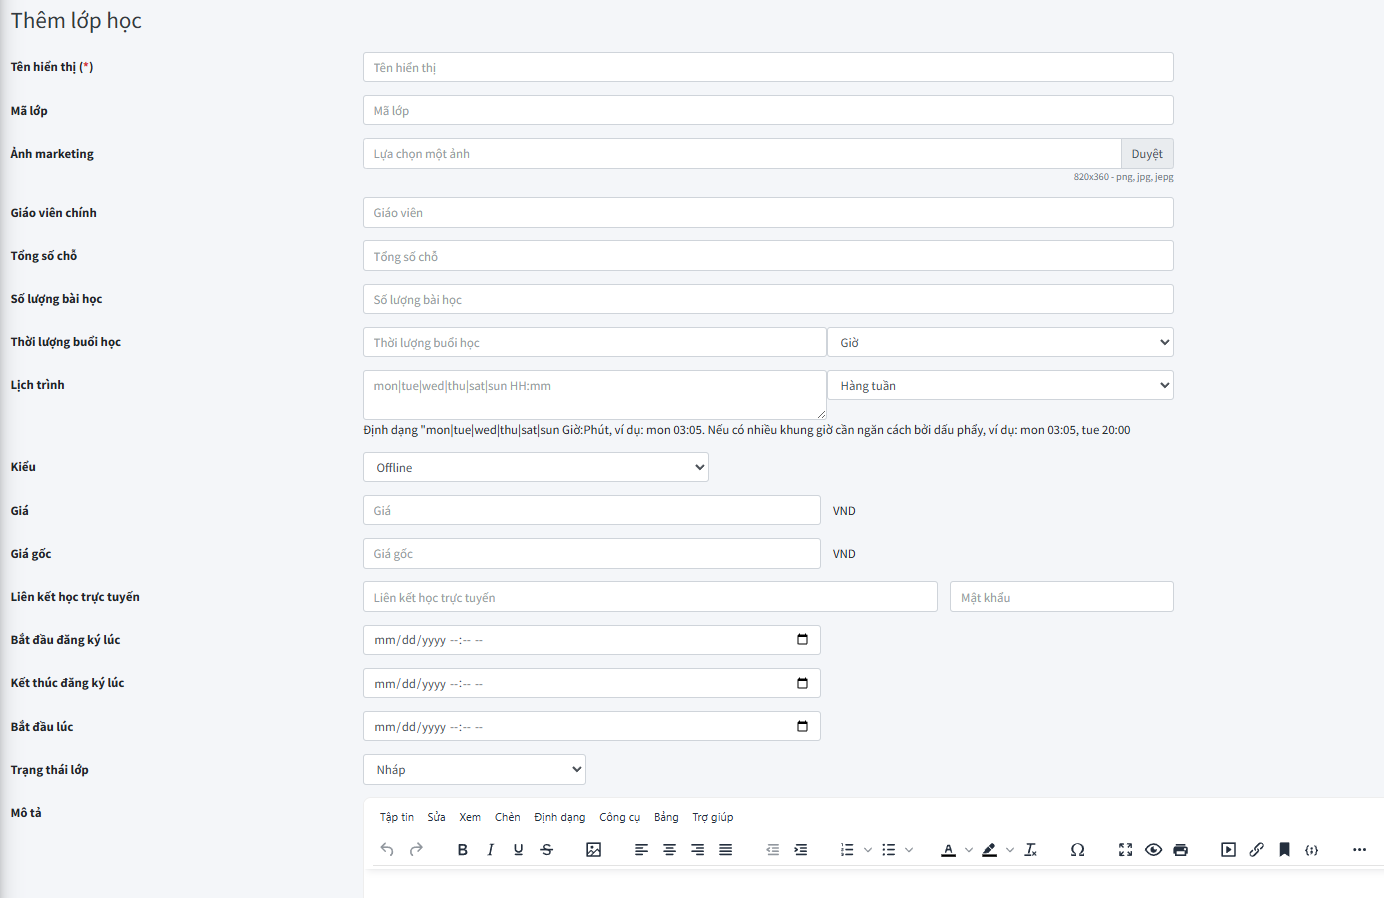Open the insert link tool

point(1256,850)
